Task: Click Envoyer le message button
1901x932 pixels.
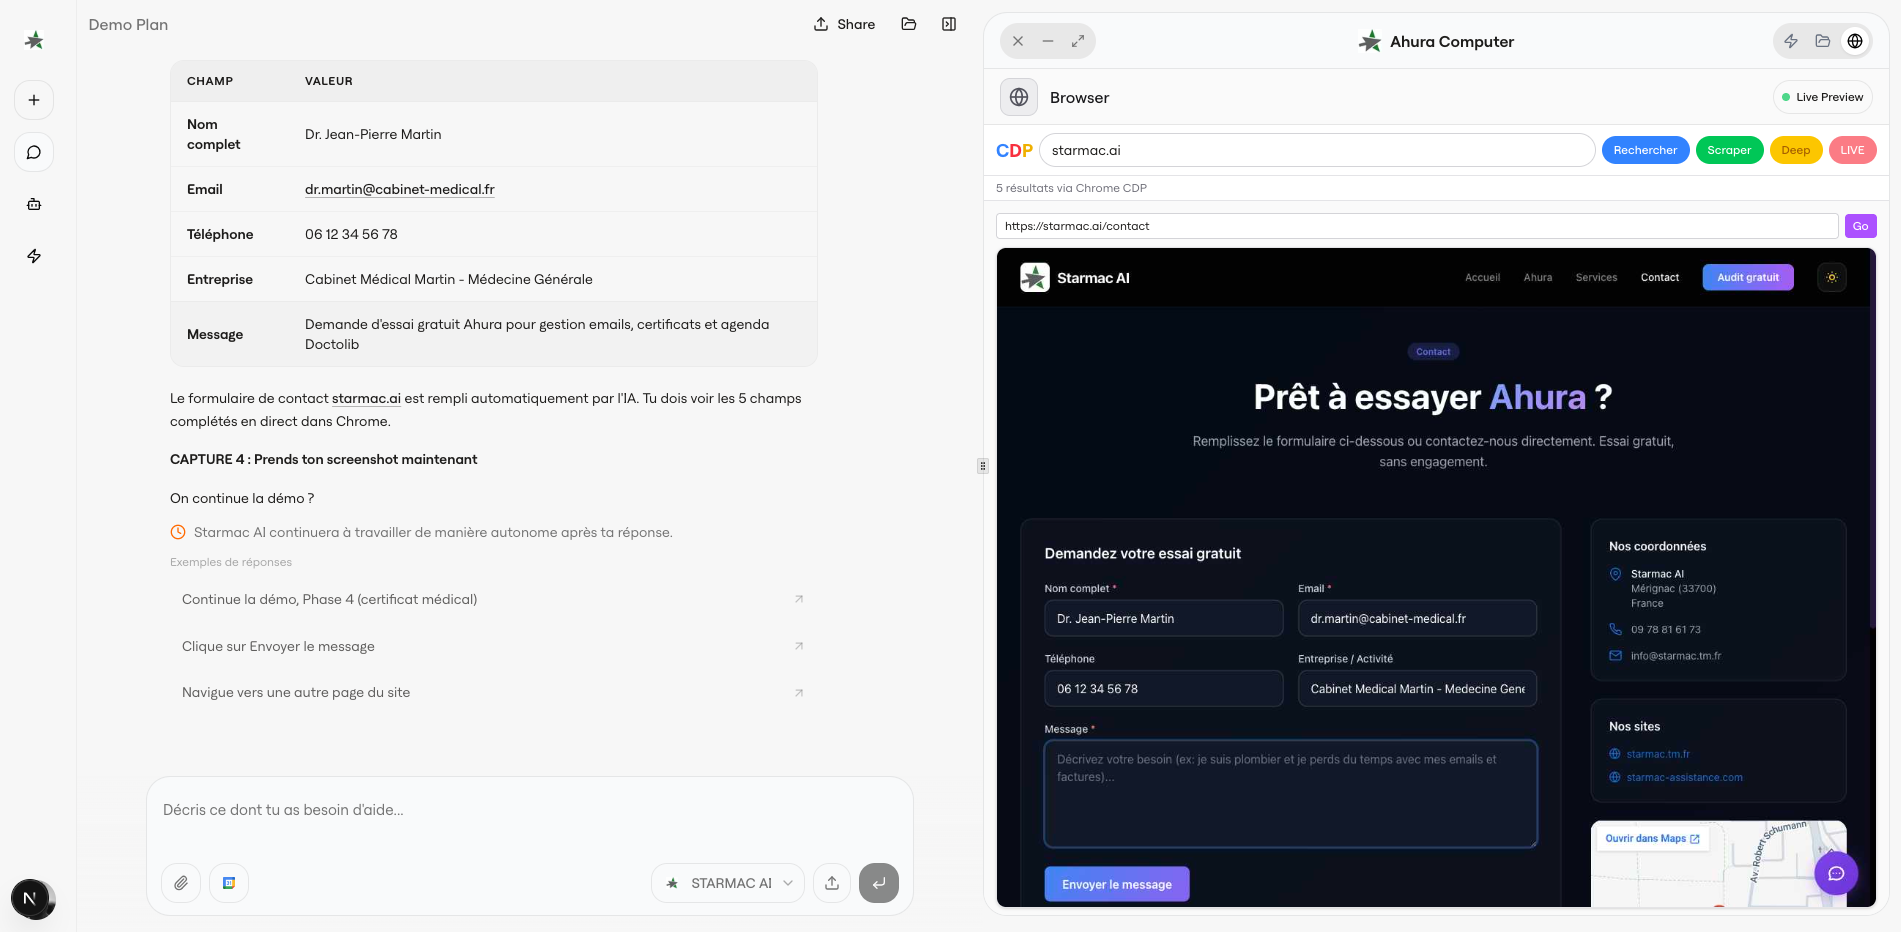Action: (1117, 884)
